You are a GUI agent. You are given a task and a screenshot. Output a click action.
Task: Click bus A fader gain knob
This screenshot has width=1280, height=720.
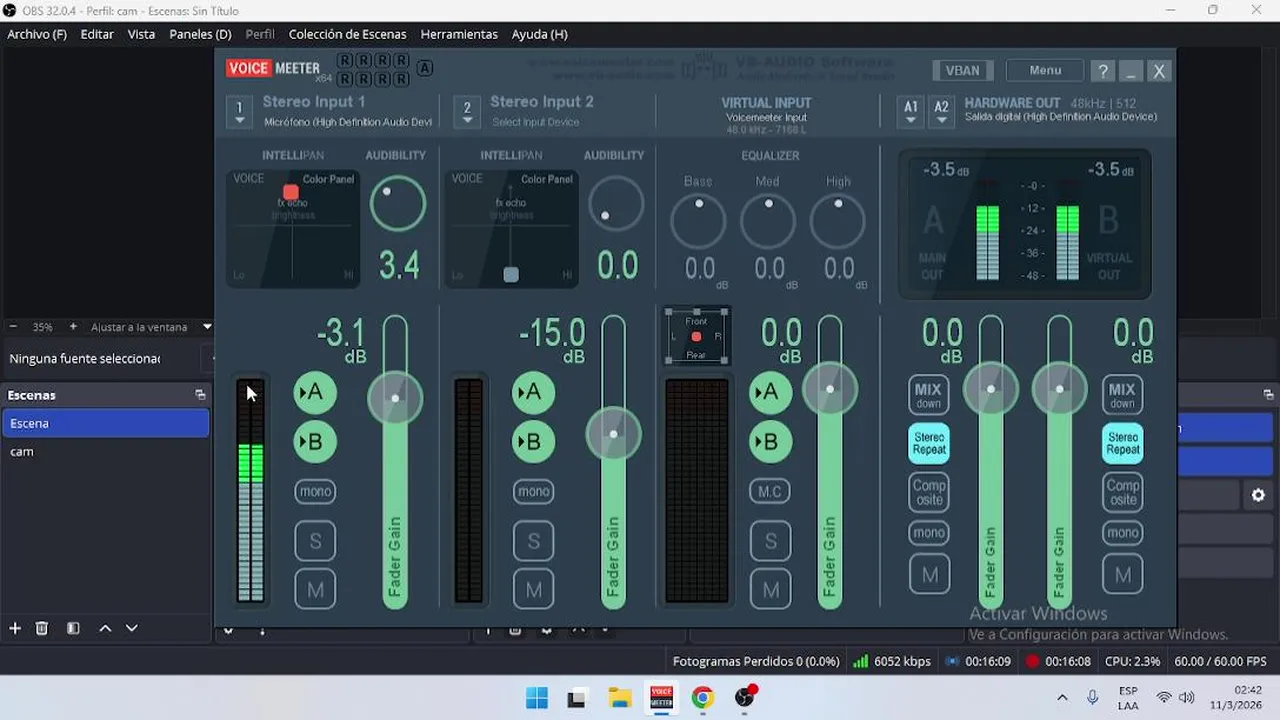coord(991,388)
